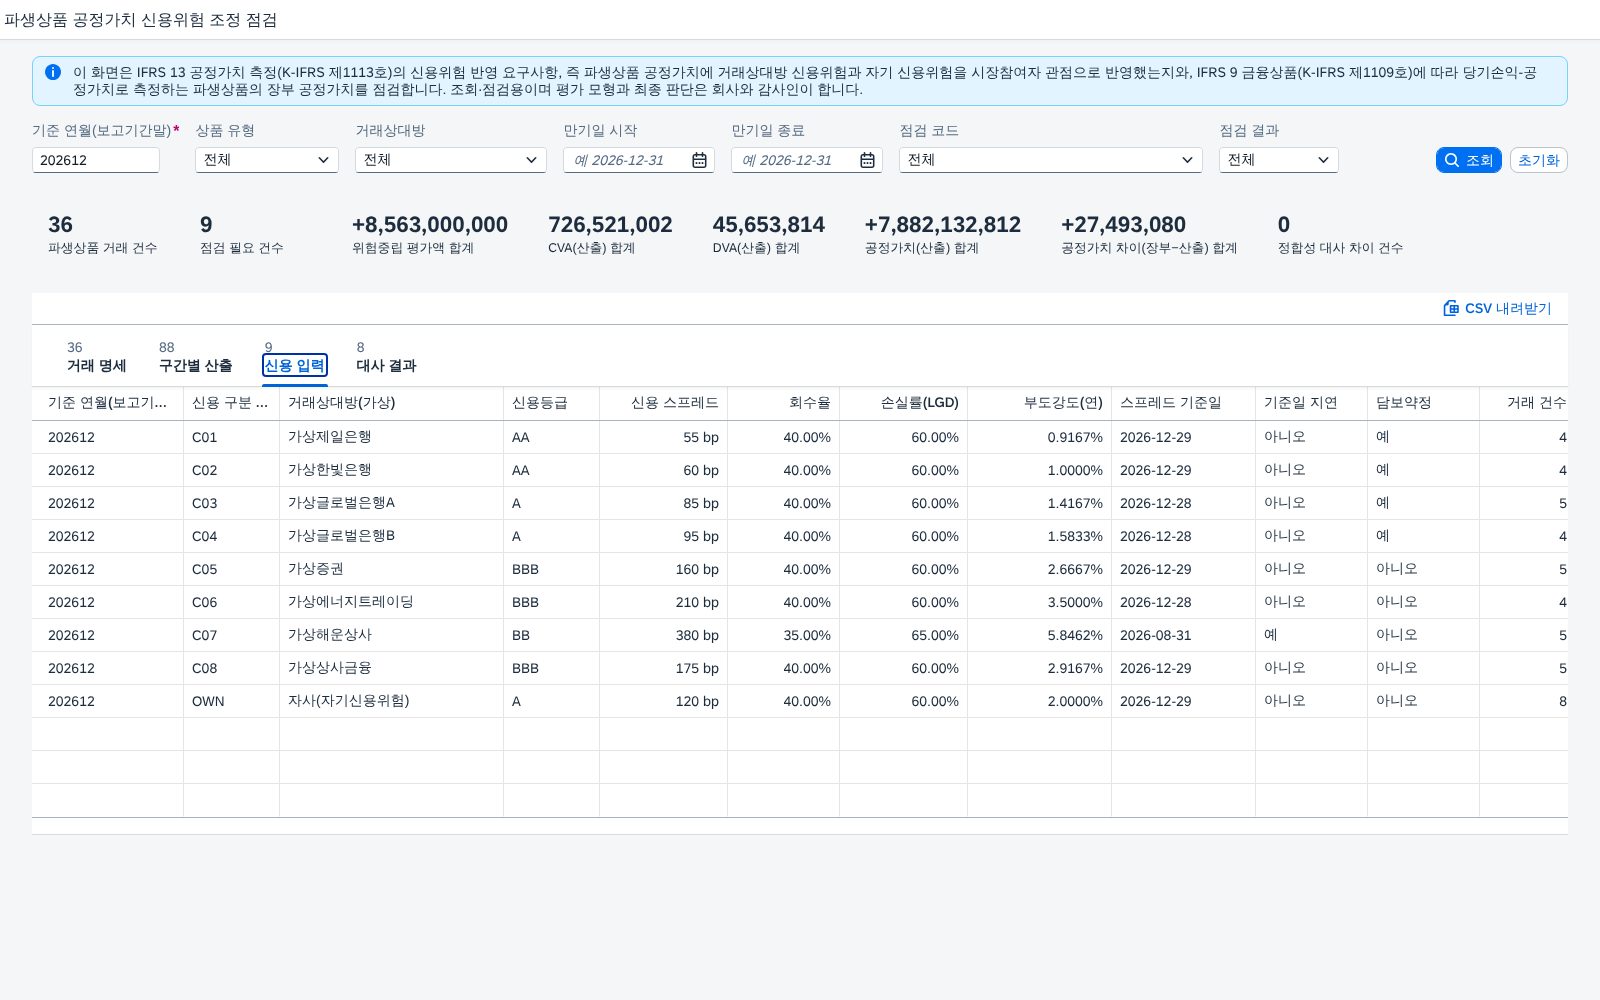1600x1000 pixels.
Task: Click the 380 bp spread value
Action: (x=697, y=635)
